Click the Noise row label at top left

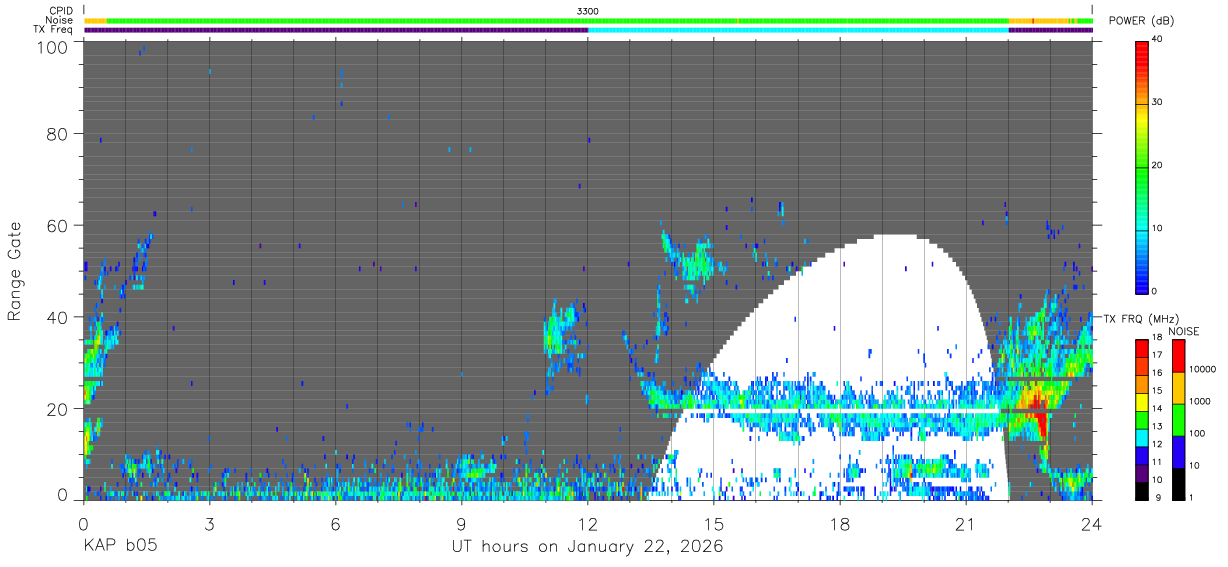(58, 20)
